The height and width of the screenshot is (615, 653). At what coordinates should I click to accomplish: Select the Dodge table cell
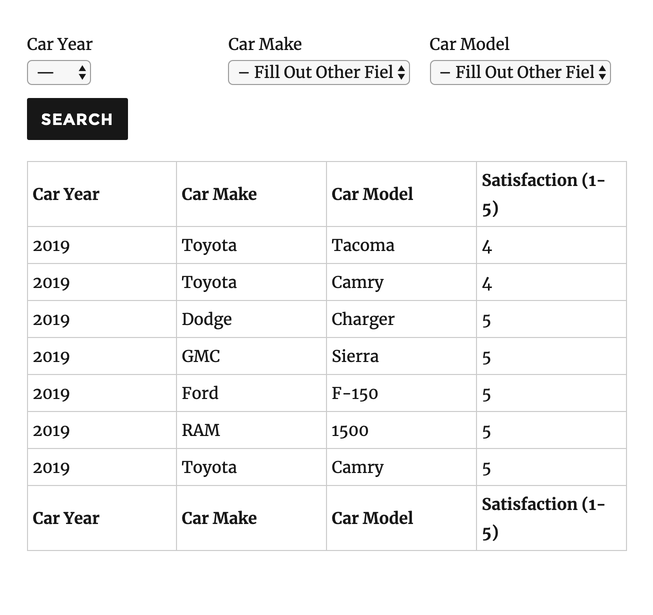pos(252,319)
